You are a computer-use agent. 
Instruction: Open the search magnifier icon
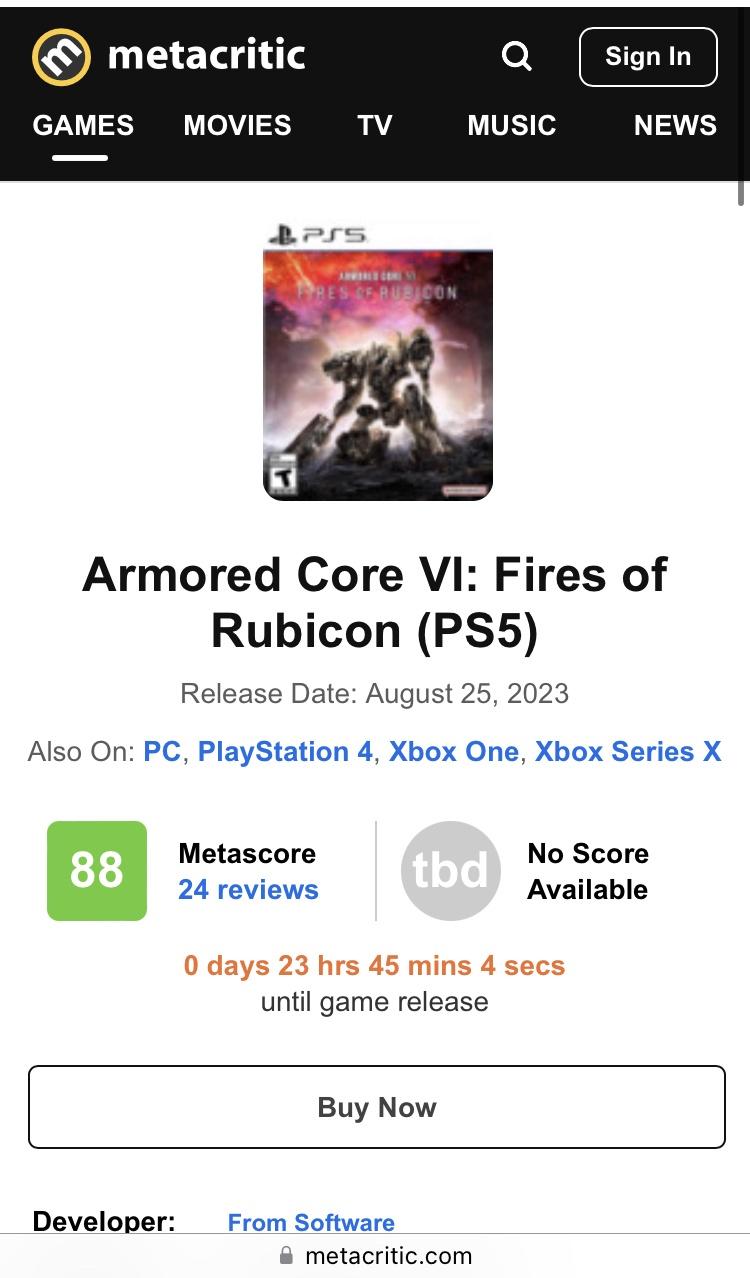click(516, 57)
